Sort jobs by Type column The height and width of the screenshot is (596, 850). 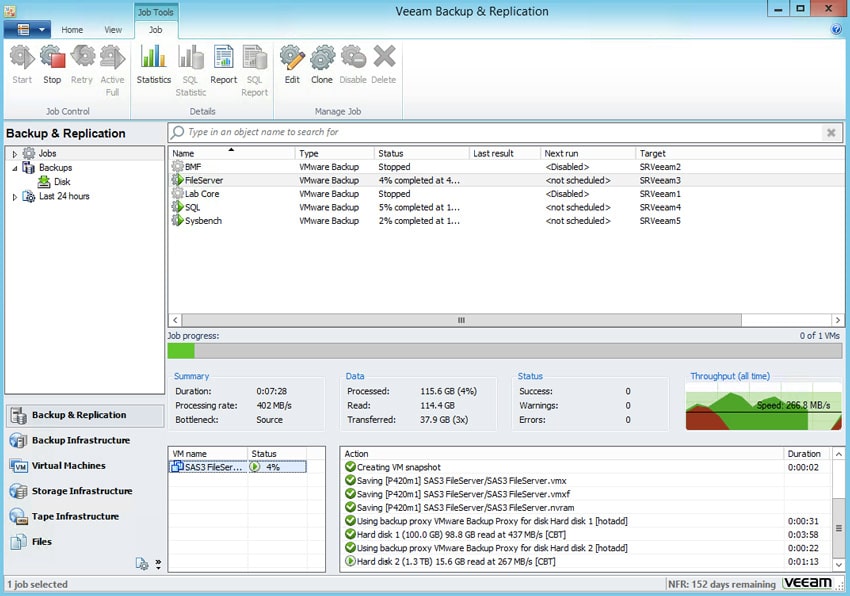334,153
